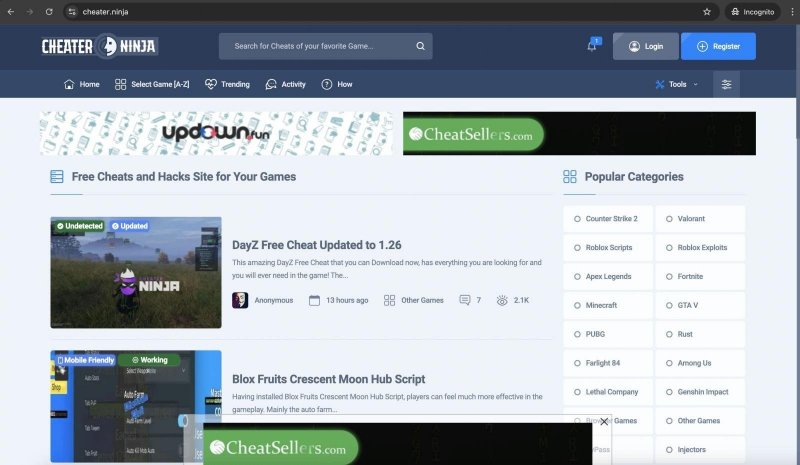The image size is (800, 465).
Task: Click the Cheater Ninja logo
Action: pyautogui.click(x=99, y=46)
